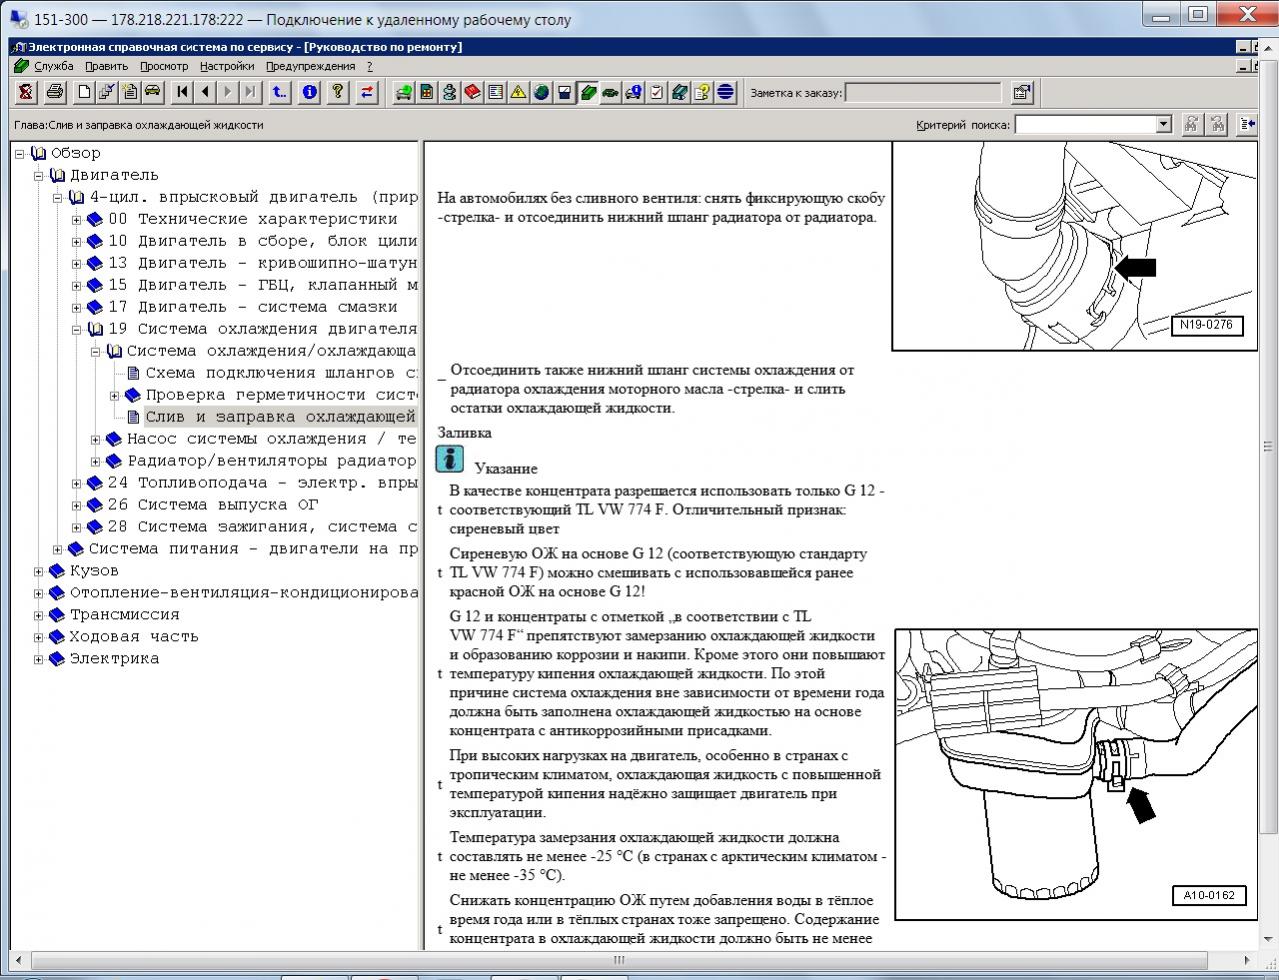Screen dimensions: 1279x980
Task: Open the Править menu
Action: pos(106,66)
